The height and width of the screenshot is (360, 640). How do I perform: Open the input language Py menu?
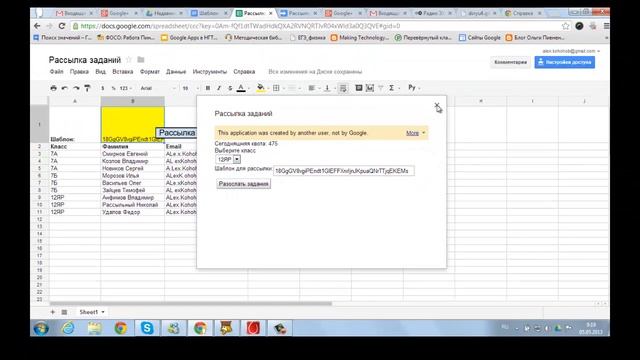[414, 88]
